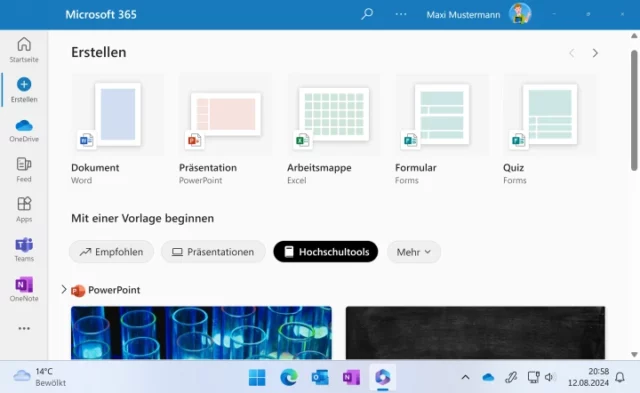Open the notifications bell
Image resolution: width=640 pixels, height=393 pixels.
[620, 377]
